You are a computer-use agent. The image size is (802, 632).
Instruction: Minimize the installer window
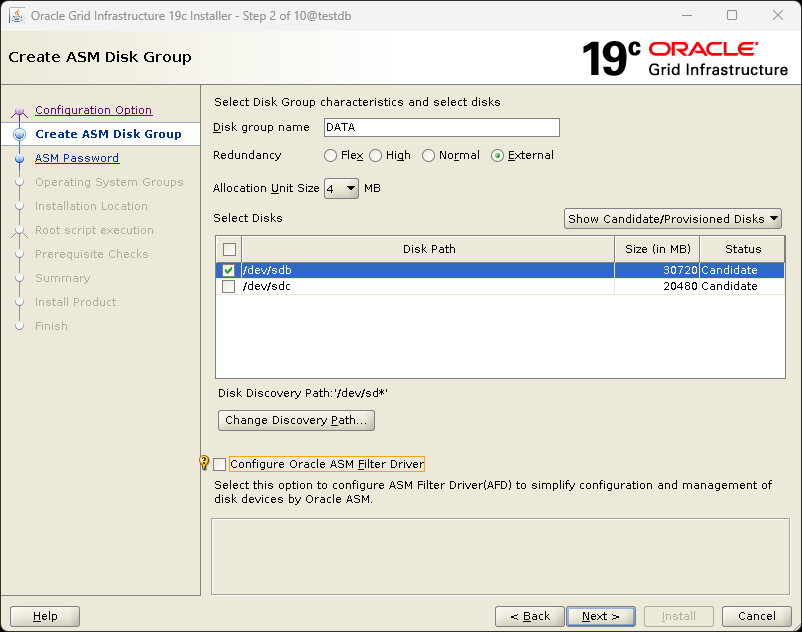[687, 15]
